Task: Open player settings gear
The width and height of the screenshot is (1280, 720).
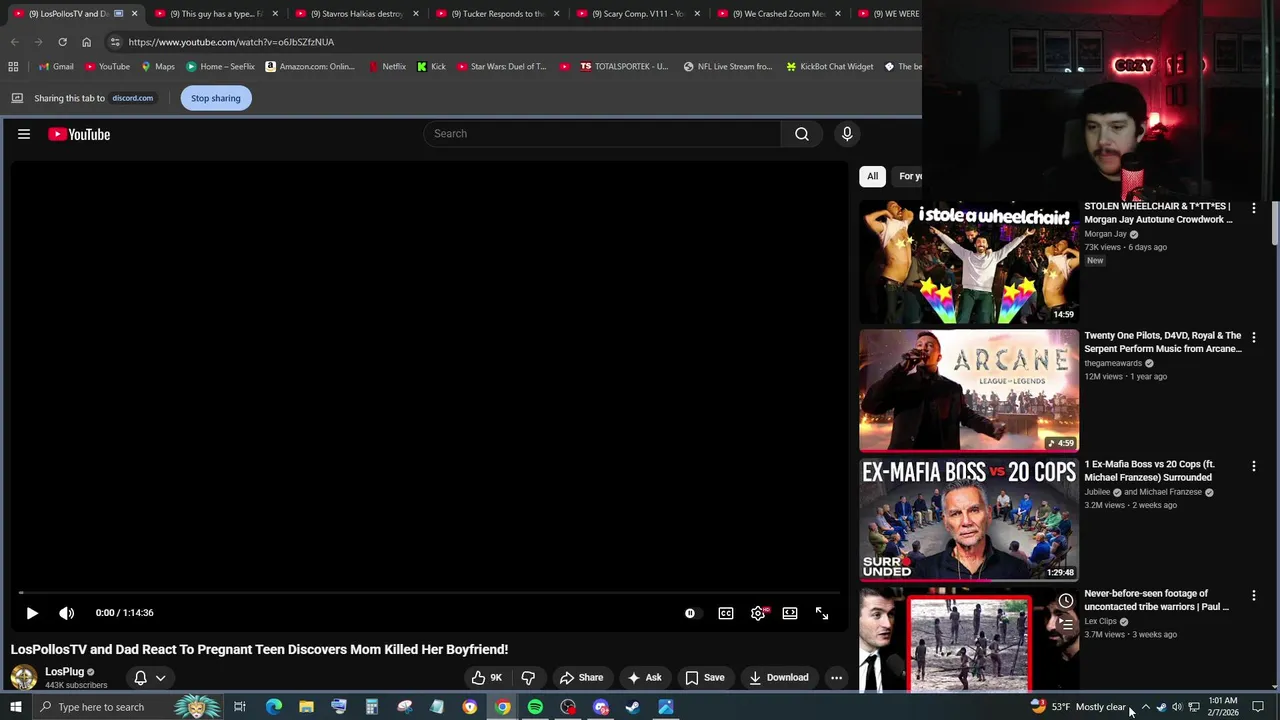Action: [x=758, y=613]
